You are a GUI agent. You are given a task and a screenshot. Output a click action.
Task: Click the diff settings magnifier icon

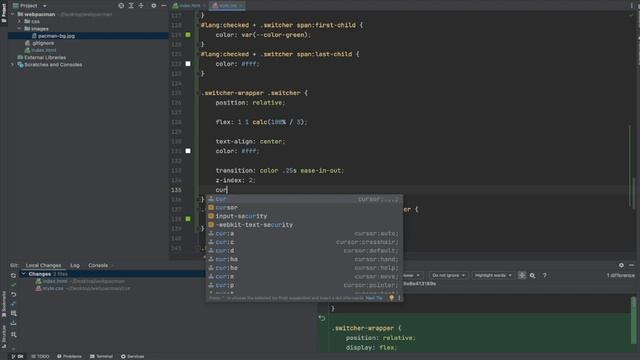(532, 276)
